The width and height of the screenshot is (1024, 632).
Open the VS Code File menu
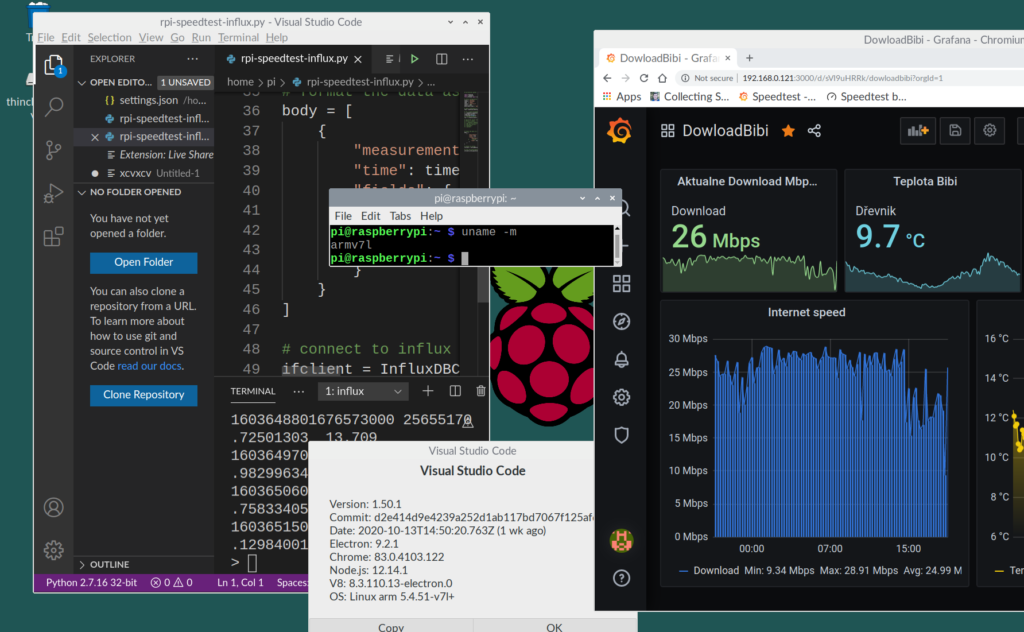[x=46, y=38]
